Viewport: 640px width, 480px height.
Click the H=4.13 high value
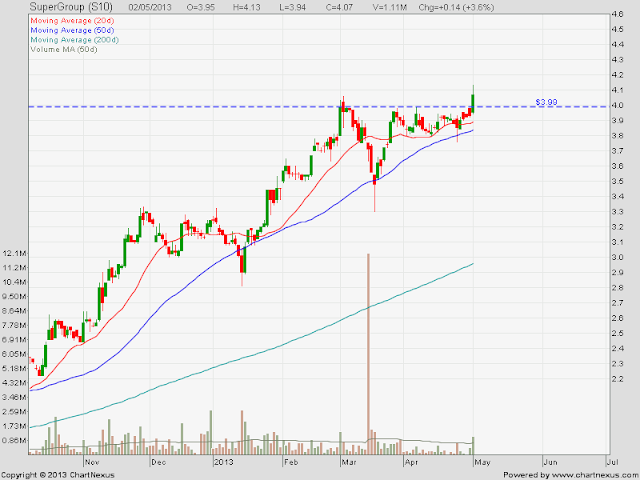click(x=247, y=7)
